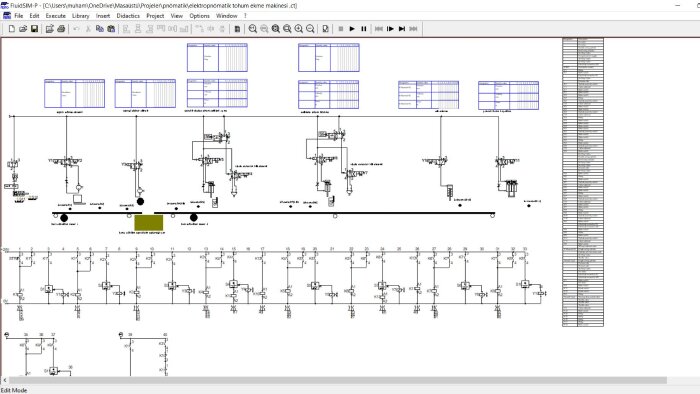
Task: Click the grayed Next Topic button
Action: [413, 29]
